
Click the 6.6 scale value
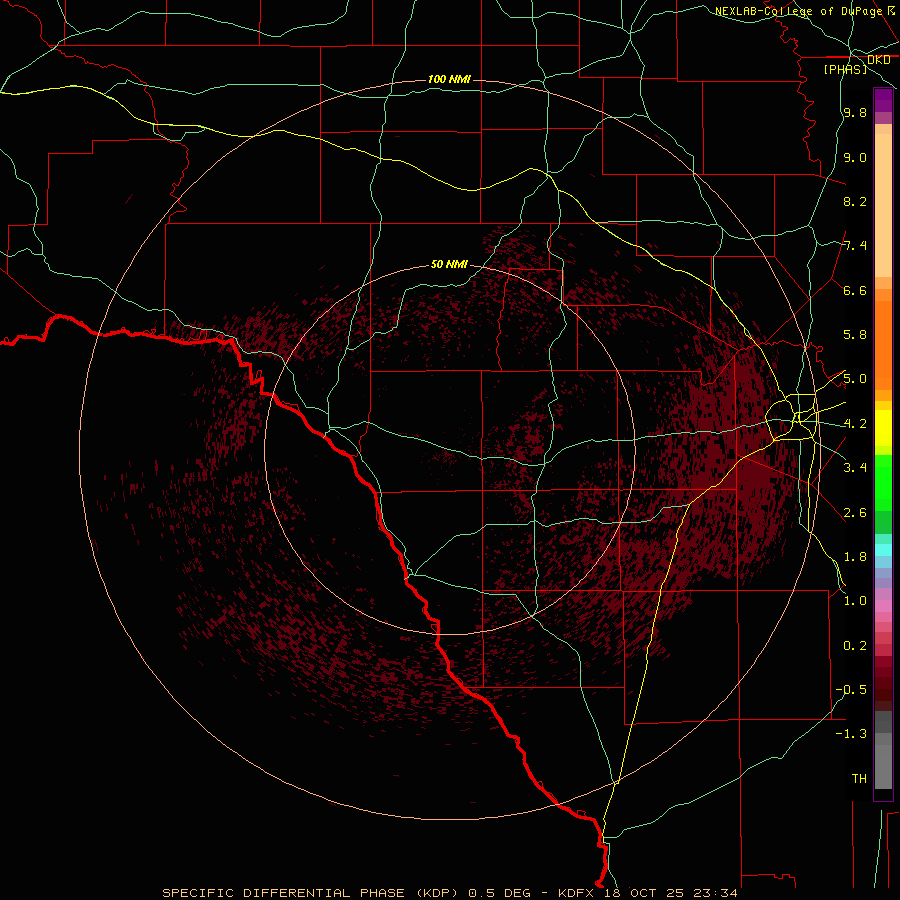pyautogui.click(x=855, y=290)
